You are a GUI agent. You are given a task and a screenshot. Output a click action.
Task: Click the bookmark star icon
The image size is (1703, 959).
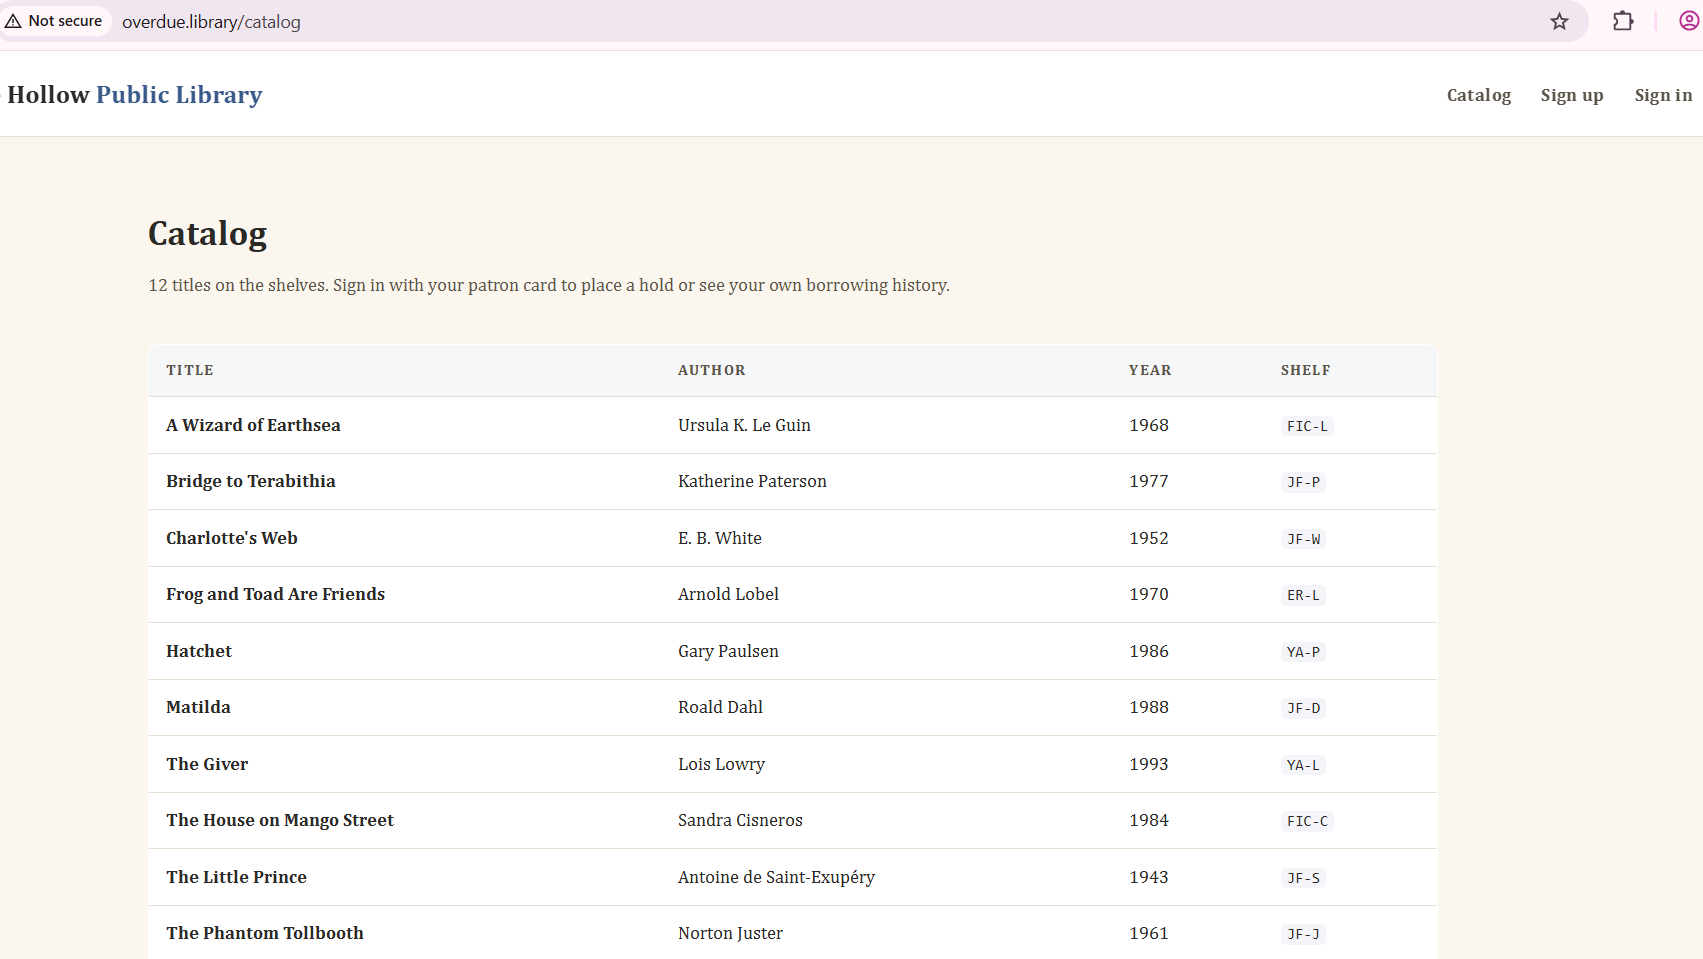[1559, 21]
